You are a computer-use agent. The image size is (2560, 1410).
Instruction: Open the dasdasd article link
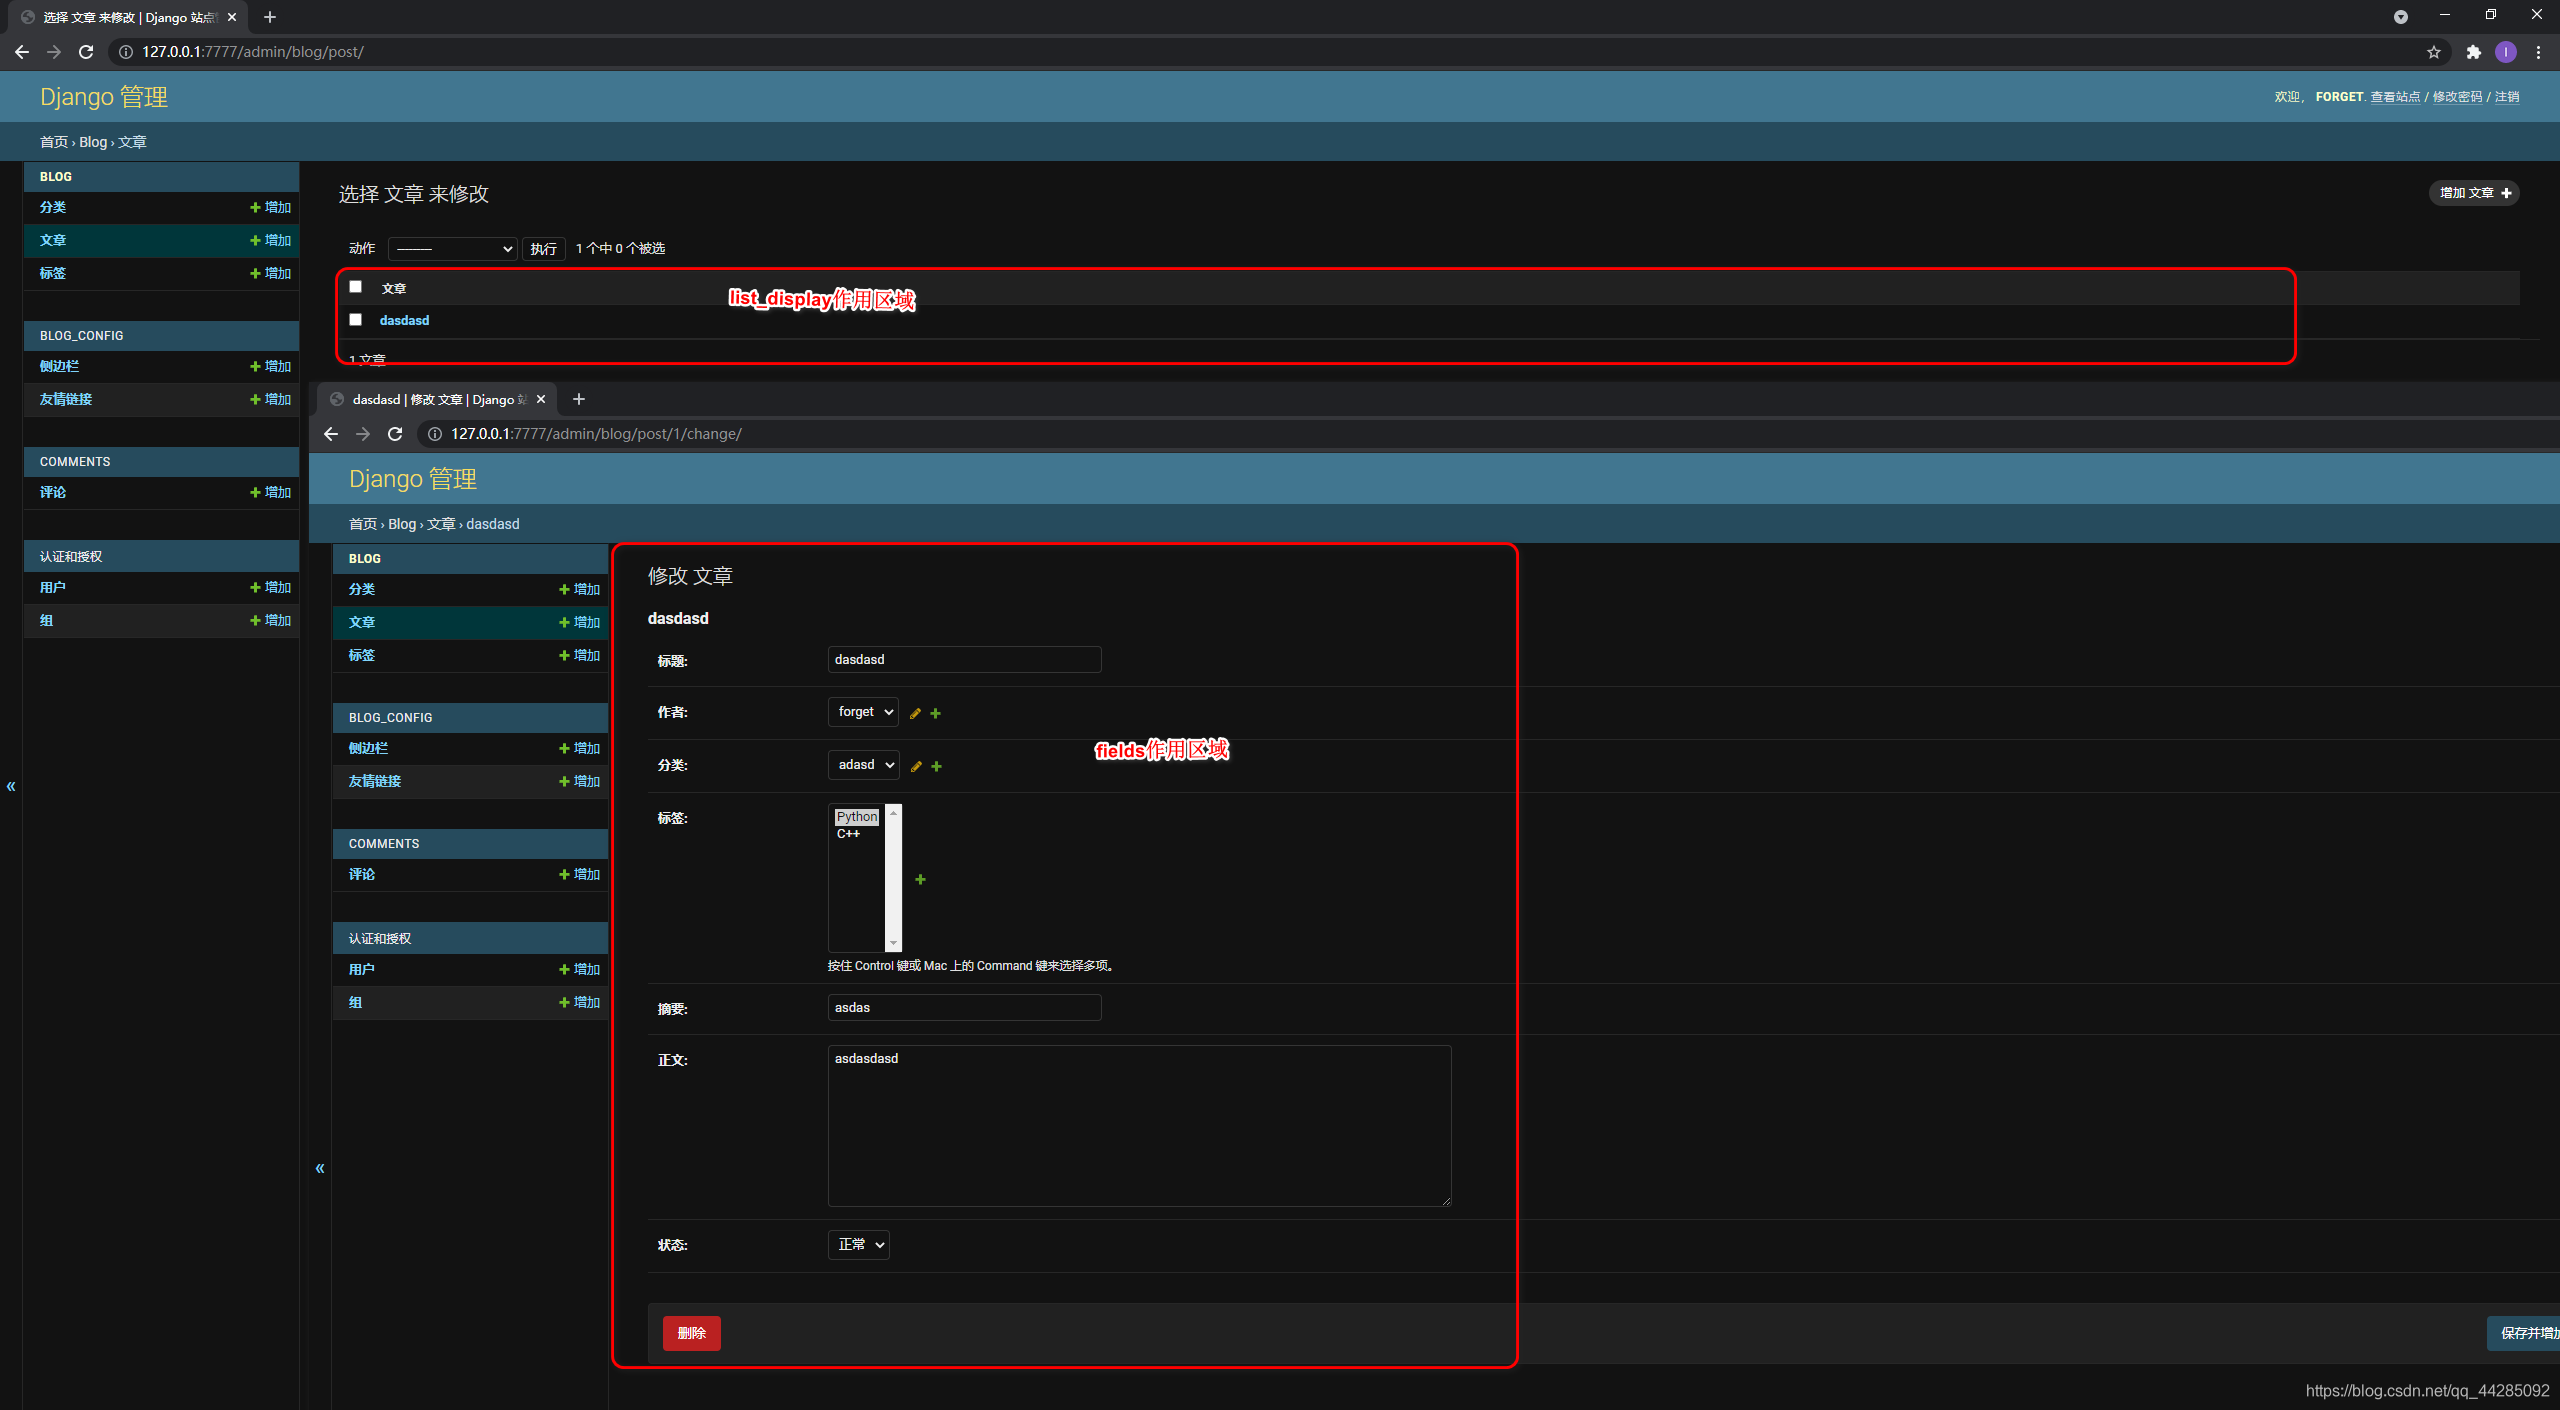404,320
